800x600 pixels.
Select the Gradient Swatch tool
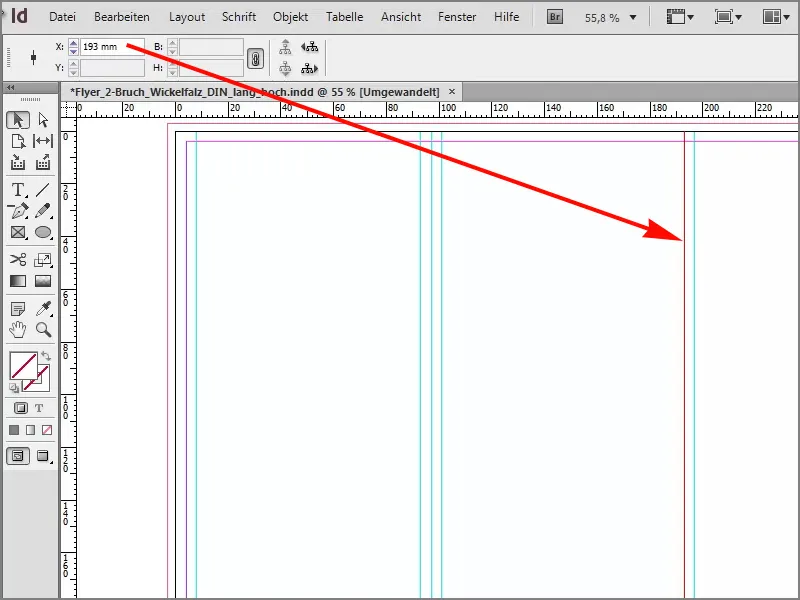point(18,281)
